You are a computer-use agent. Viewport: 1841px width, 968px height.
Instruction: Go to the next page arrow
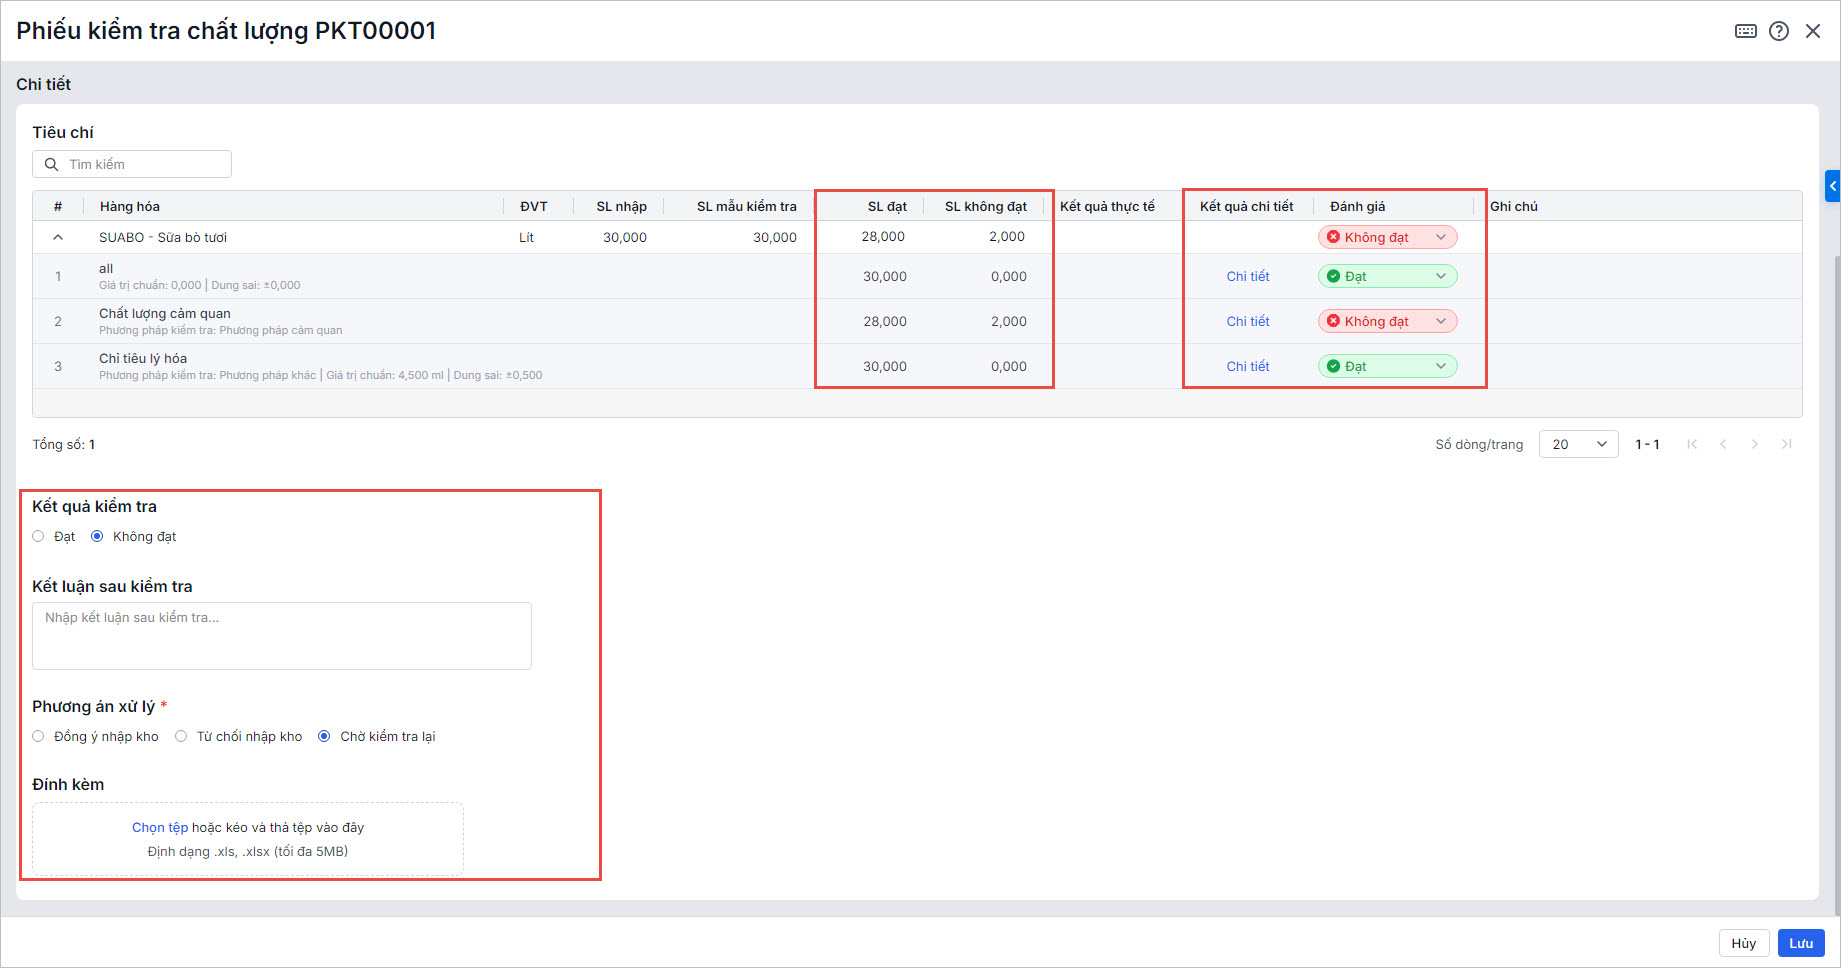[x=1754, y=444]
